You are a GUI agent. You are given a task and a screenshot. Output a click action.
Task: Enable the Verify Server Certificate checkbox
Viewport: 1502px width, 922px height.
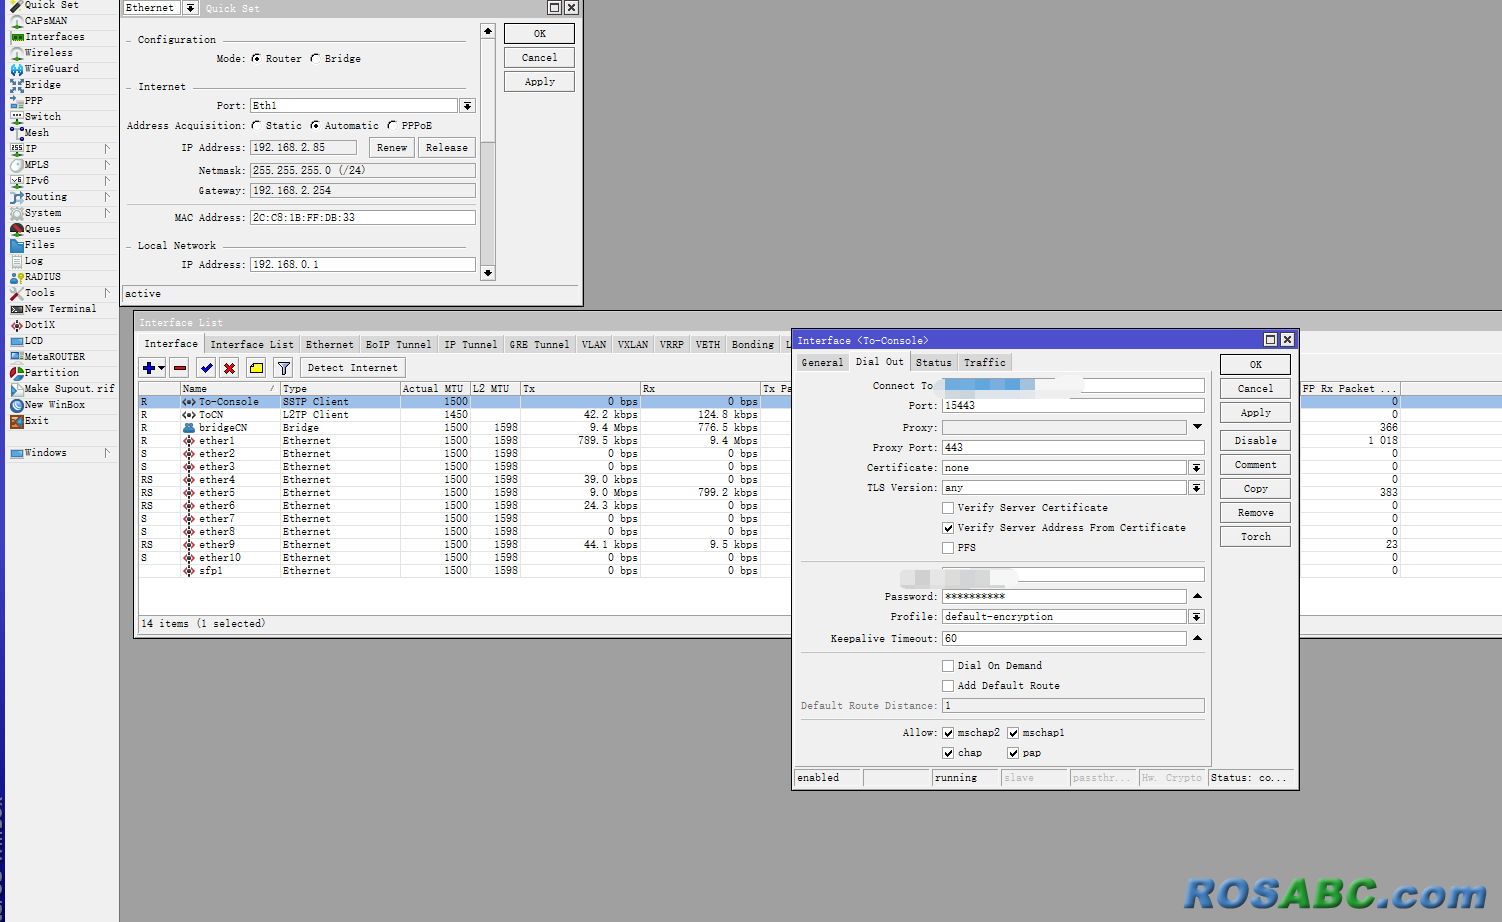click(x=948, y=508)
